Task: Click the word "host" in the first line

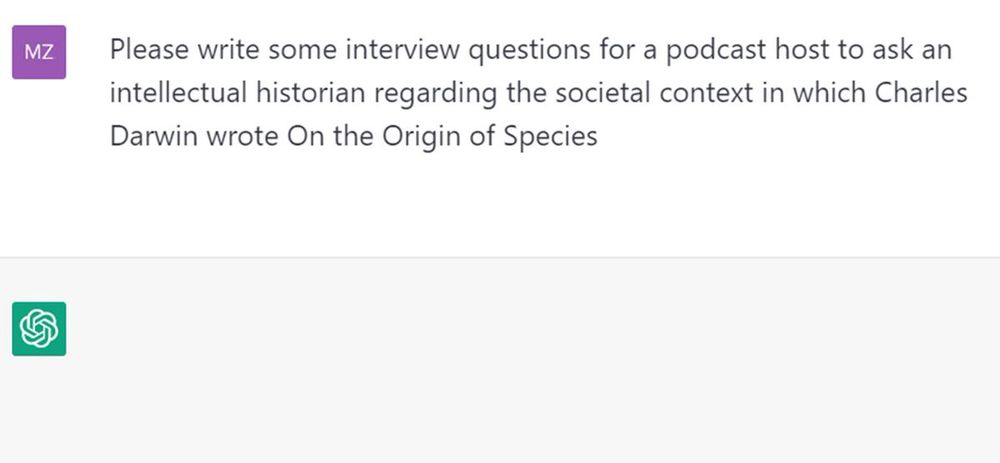Action: (802, 50)
